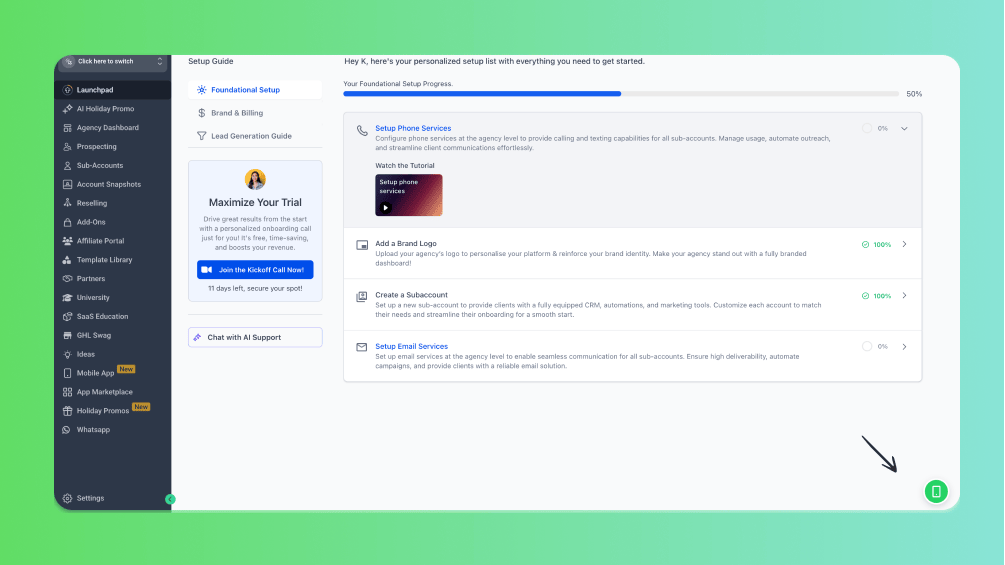Screen dimensions: 1005x565
Task: Click the Whatsapp icon in sidebar
Action: coord(68,430)
